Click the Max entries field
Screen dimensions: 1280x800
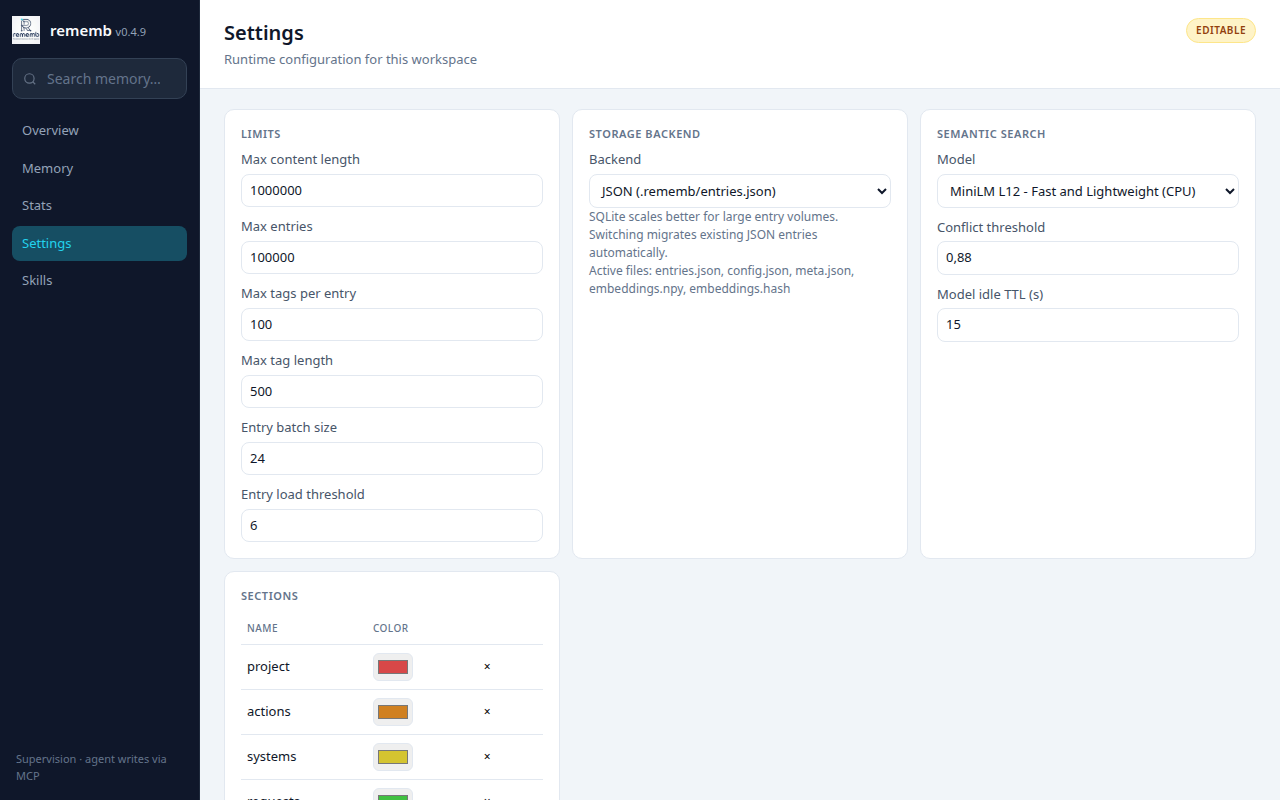[x=392, y=257]
